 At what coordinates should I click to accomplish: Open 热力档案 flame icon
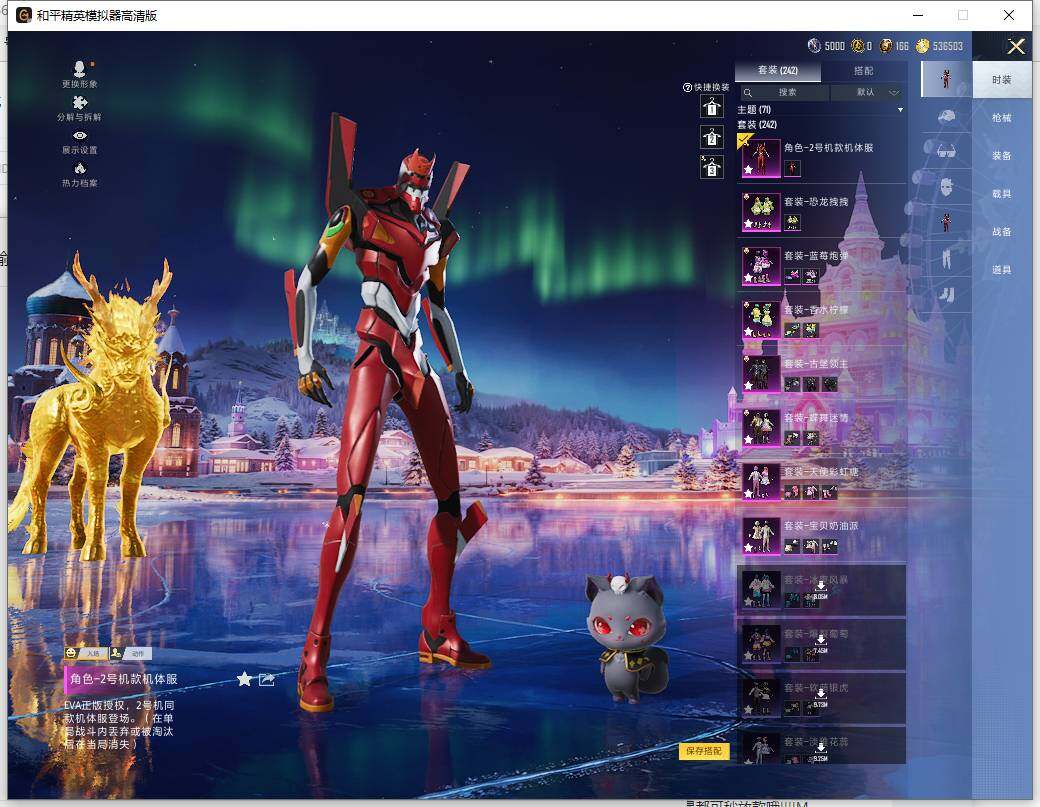point(80,169)
